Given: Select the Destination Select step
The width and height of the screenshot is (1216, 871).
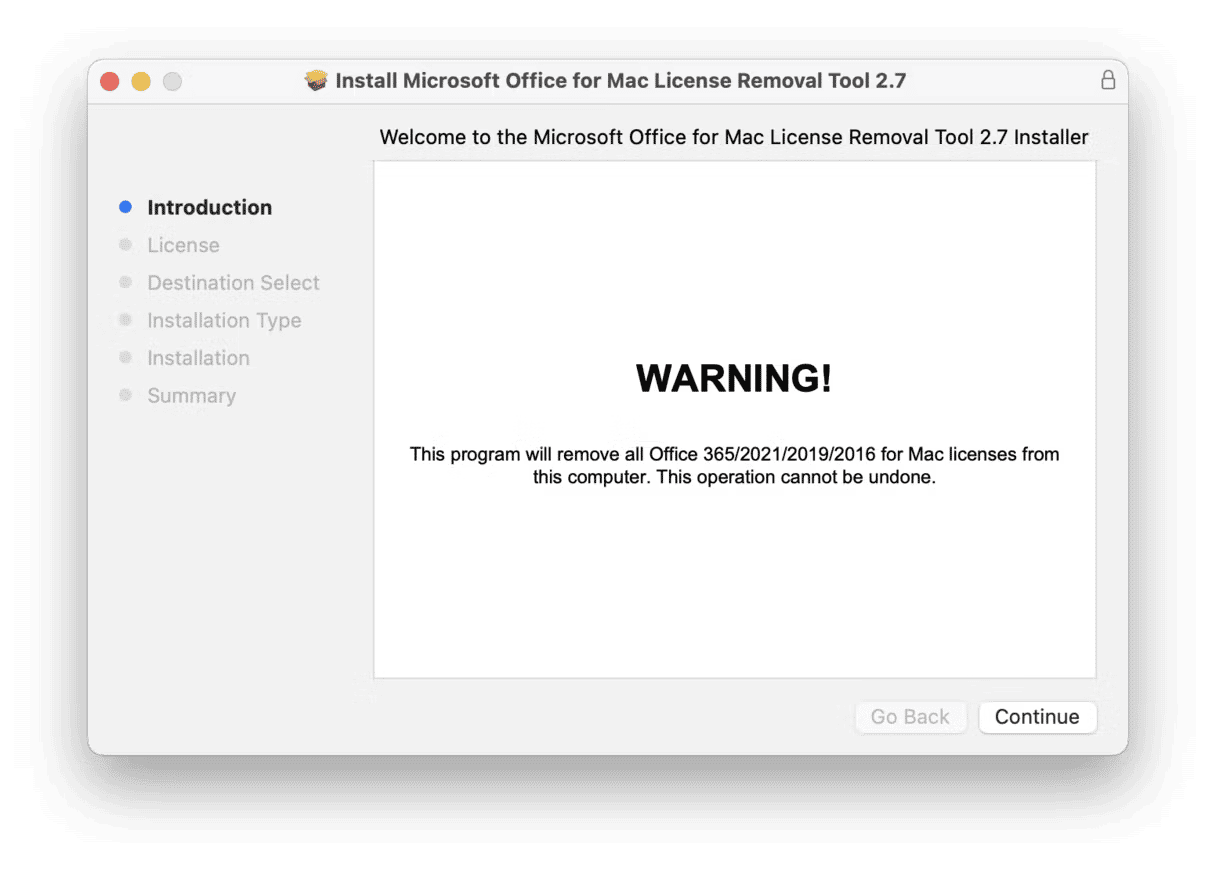Looking at the screenshot, I should tap(234, 283).
